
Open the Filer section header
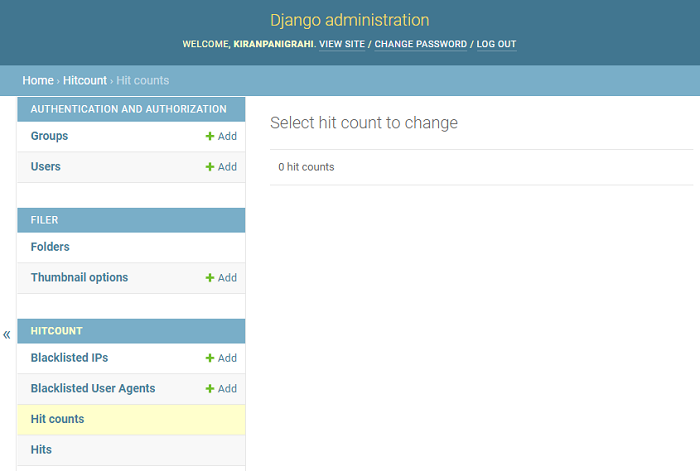coord(44,220)
